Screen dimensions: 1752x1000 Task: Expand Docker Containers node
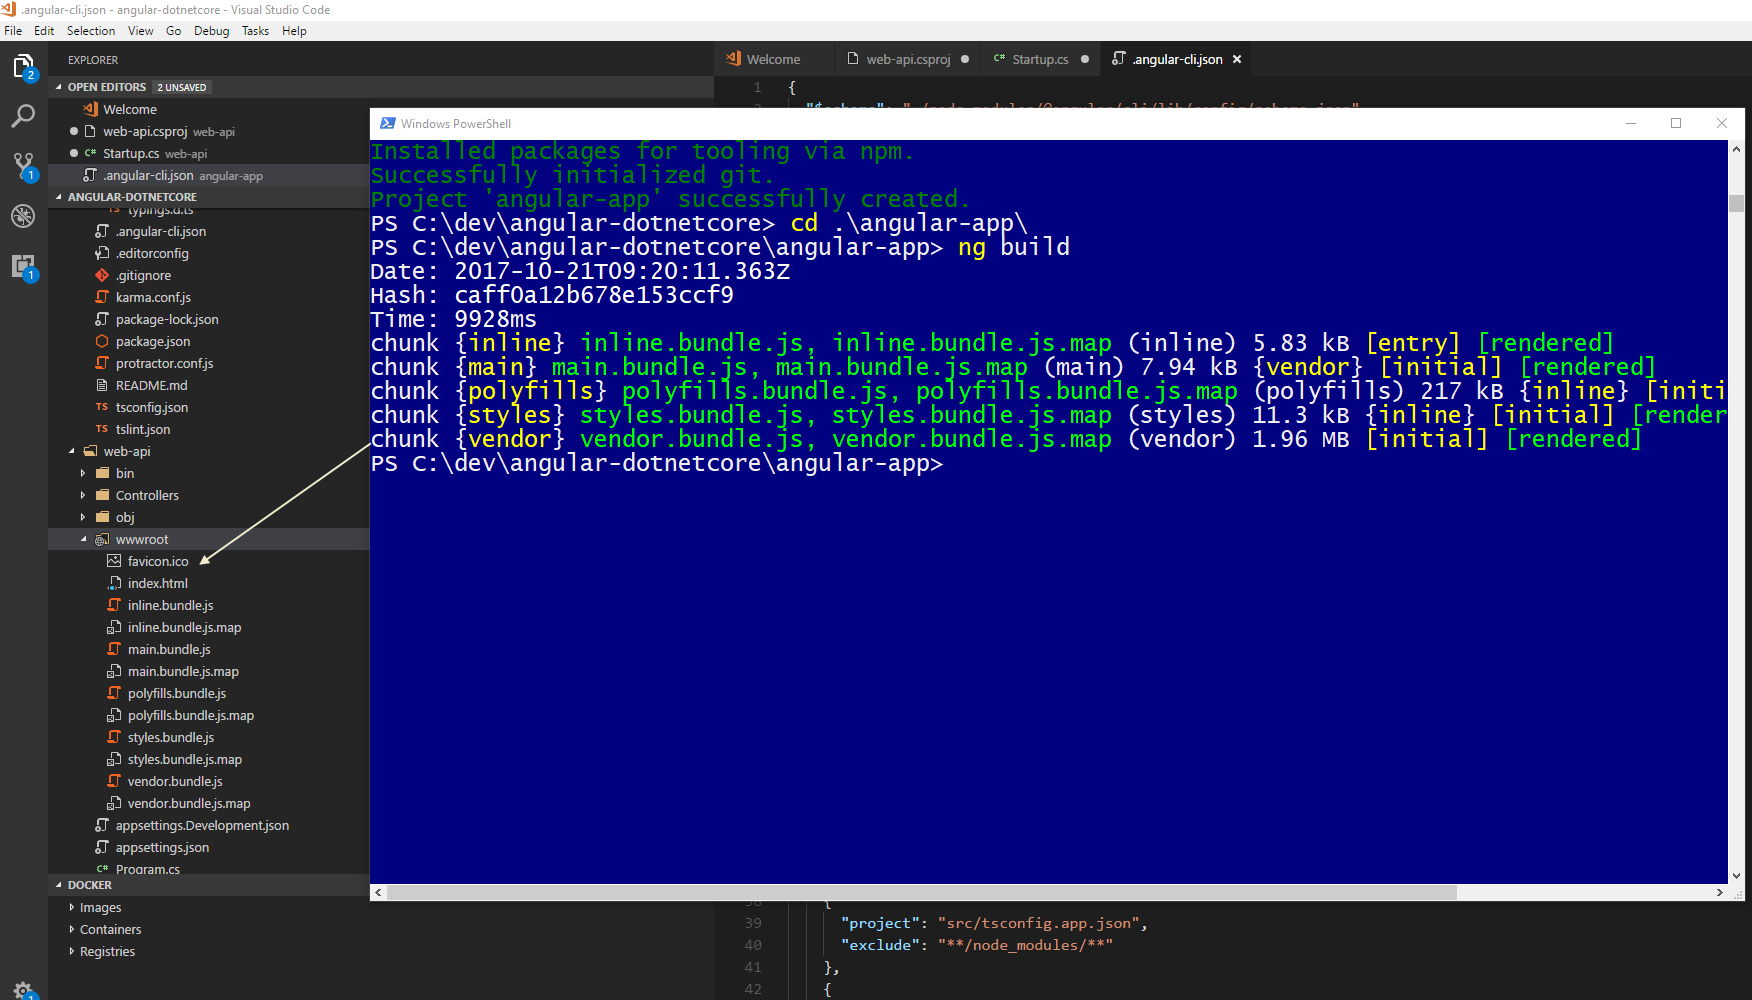tap(72, 929)
